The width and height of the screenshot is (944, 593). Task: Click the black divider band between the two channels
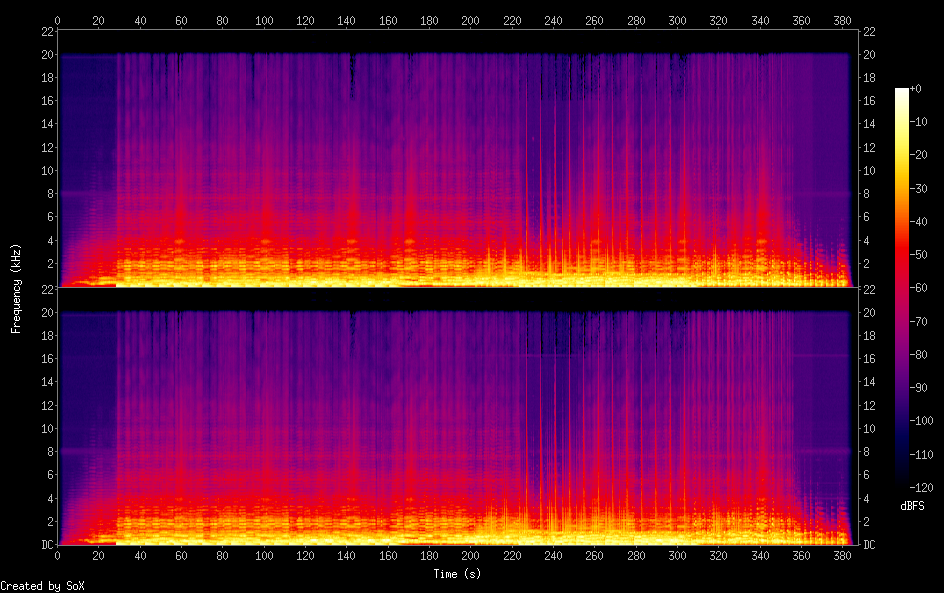(x=458, y=298)
